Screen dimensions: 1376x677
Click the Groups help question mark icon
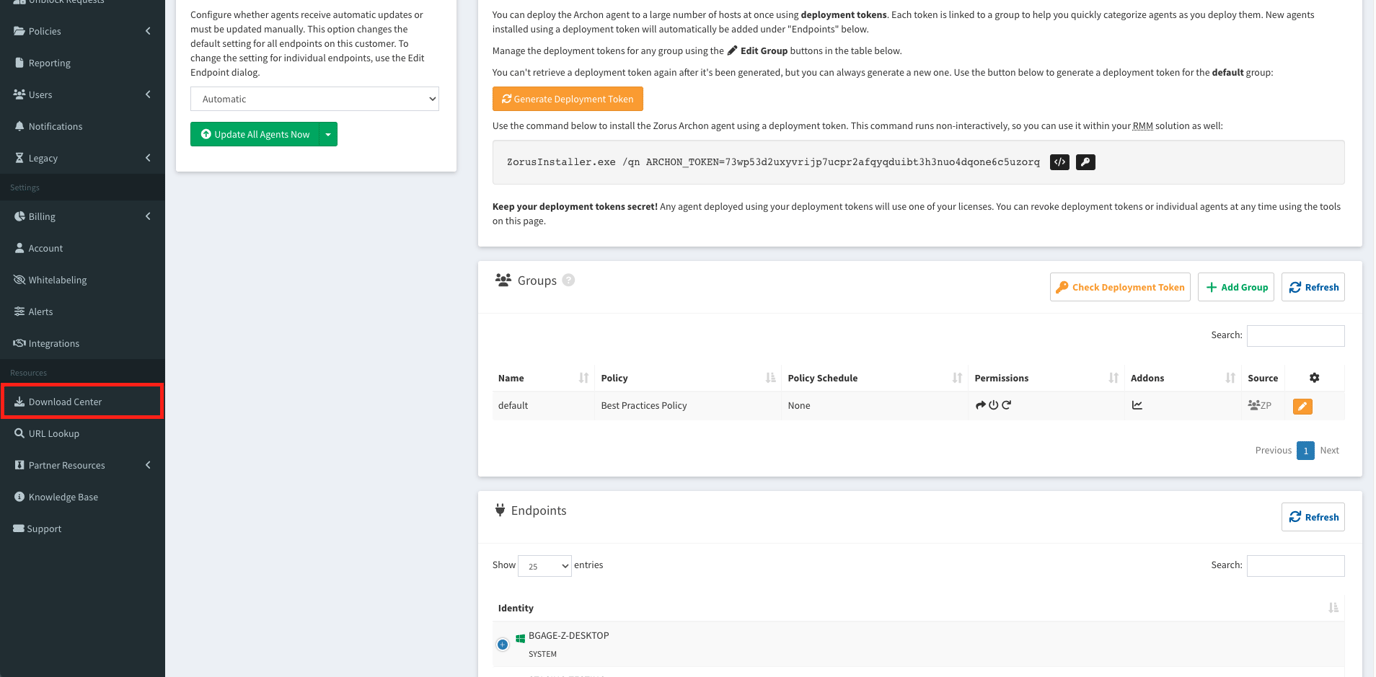(568, 280)
